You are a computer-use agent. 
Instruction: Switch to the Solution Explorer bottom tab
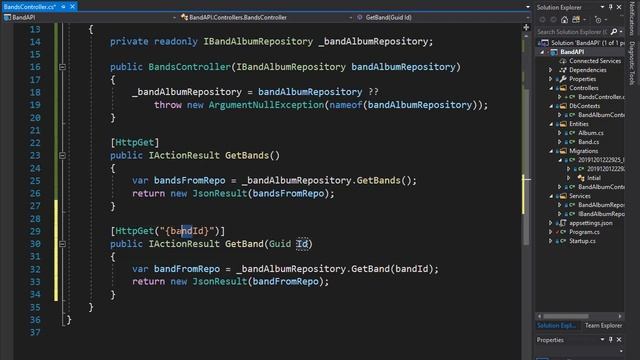556,325
